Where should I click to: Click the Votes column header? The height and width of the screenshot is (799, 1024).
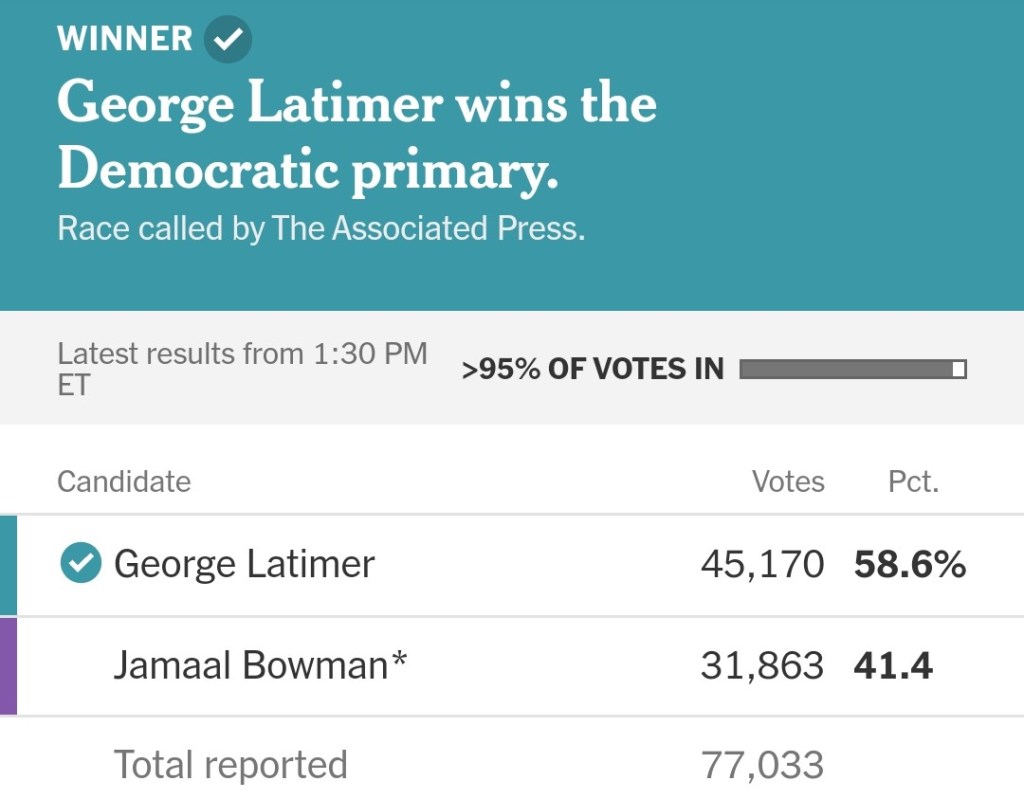pyautogui.click(x=788, y=482)
